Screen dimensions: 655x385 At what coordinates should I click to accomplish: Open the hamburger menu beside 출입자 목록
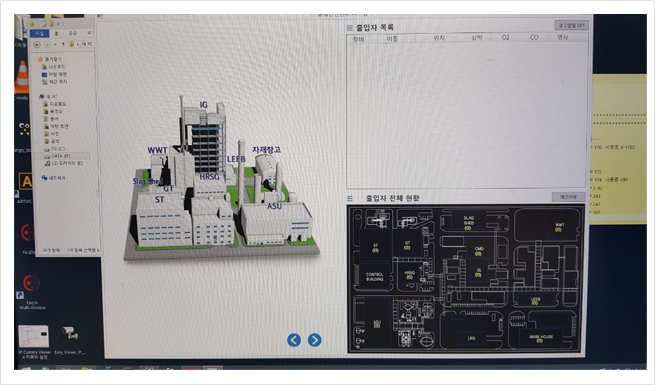pyautogui.click(x=350, y=28)
